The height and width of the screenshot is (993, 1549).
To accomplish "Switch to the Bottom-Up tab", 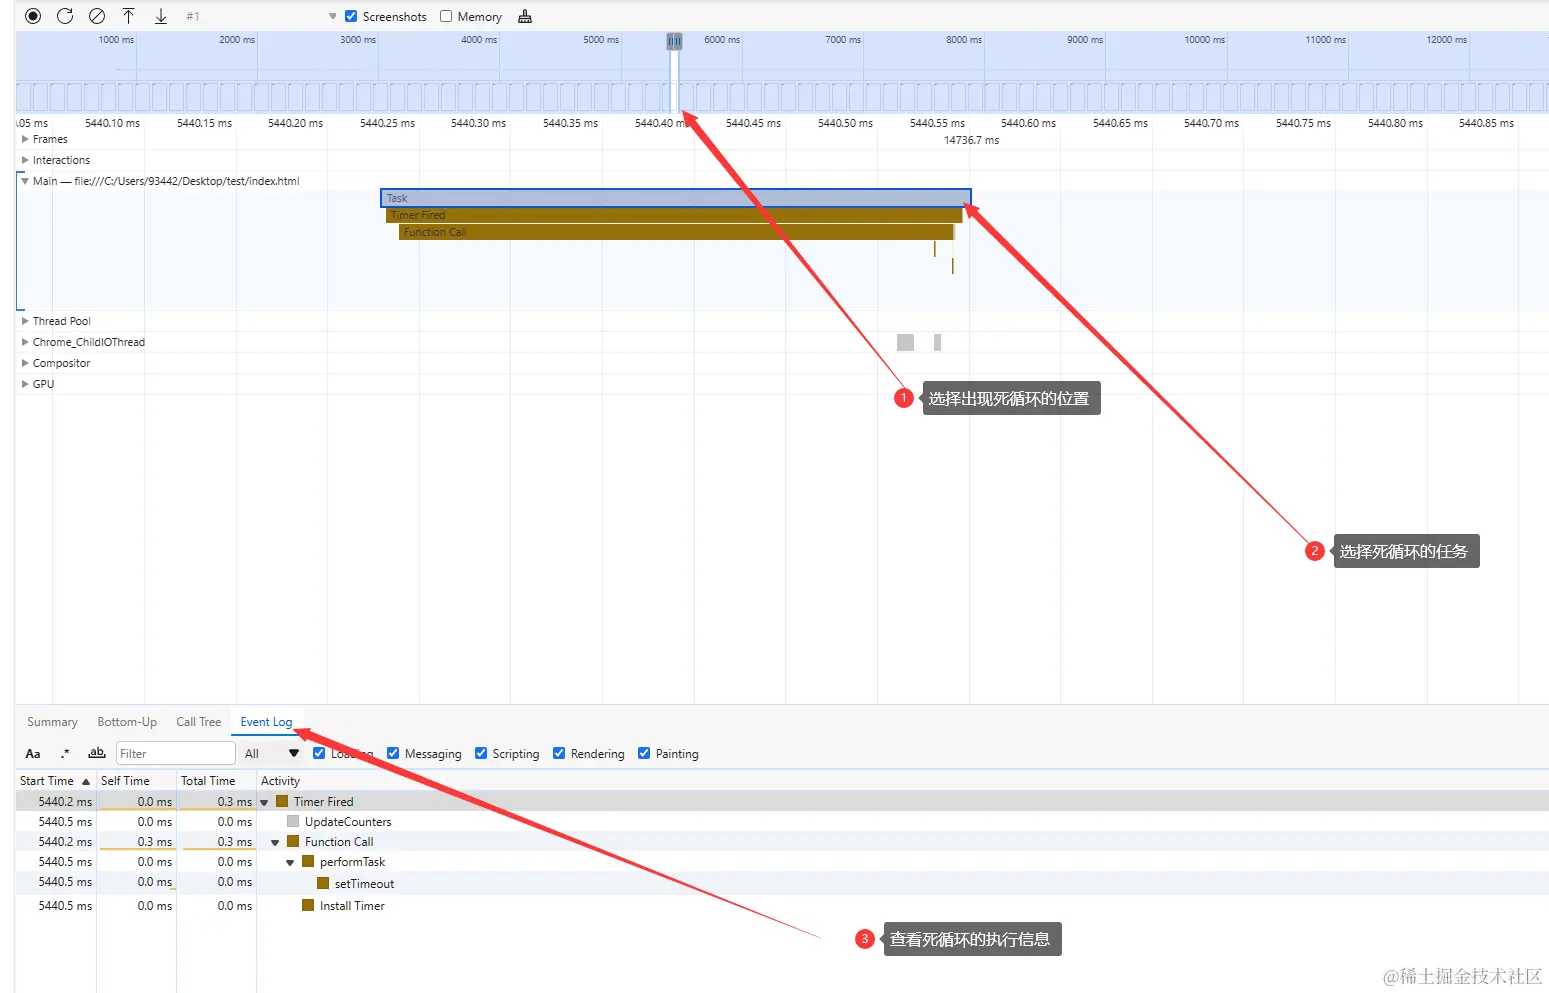I will point(127,722).
